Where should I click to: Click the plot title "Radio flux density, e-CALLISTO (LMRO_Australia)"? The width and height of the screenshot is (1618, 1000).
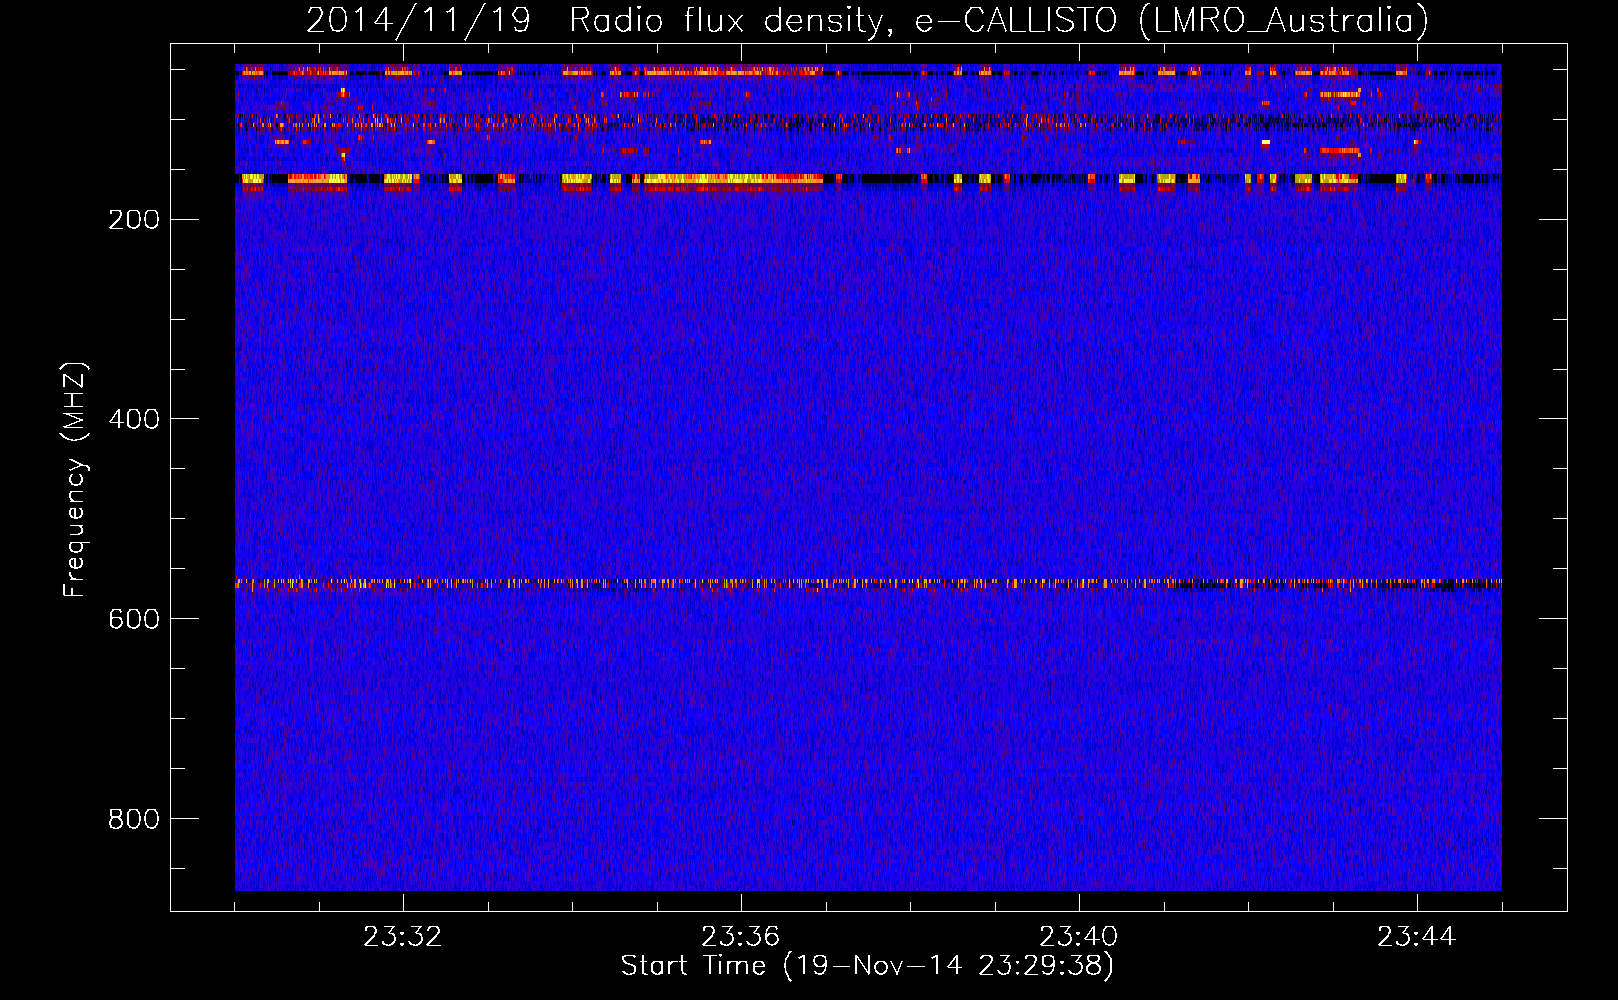pos(999,21)
